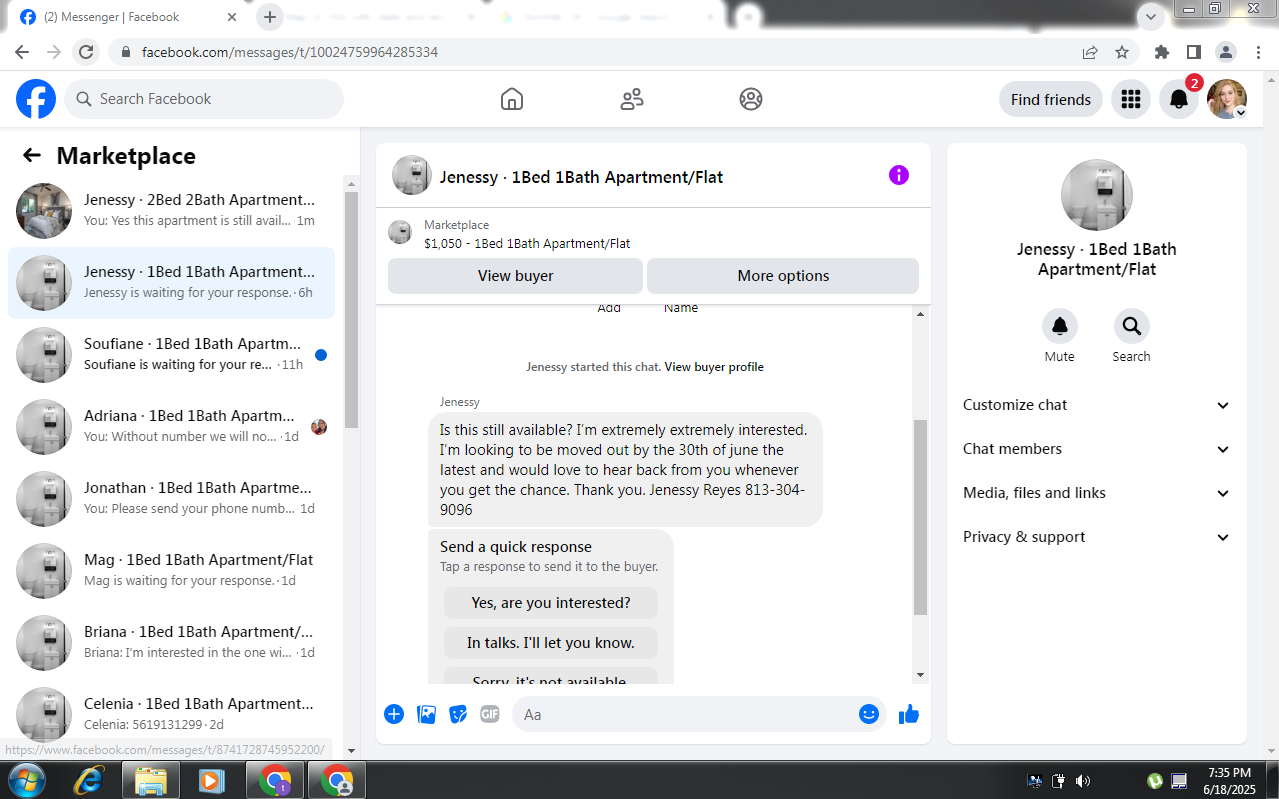
Task: Click the back arrow beside Marketplace
Action: pyautogui.click(x=32, y=155)
